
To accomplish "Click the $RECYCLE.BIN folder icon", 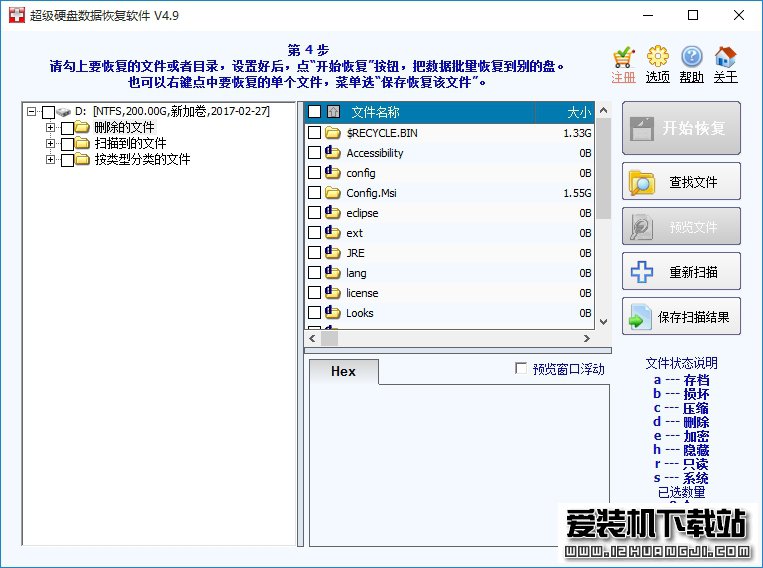I will 333,132.
